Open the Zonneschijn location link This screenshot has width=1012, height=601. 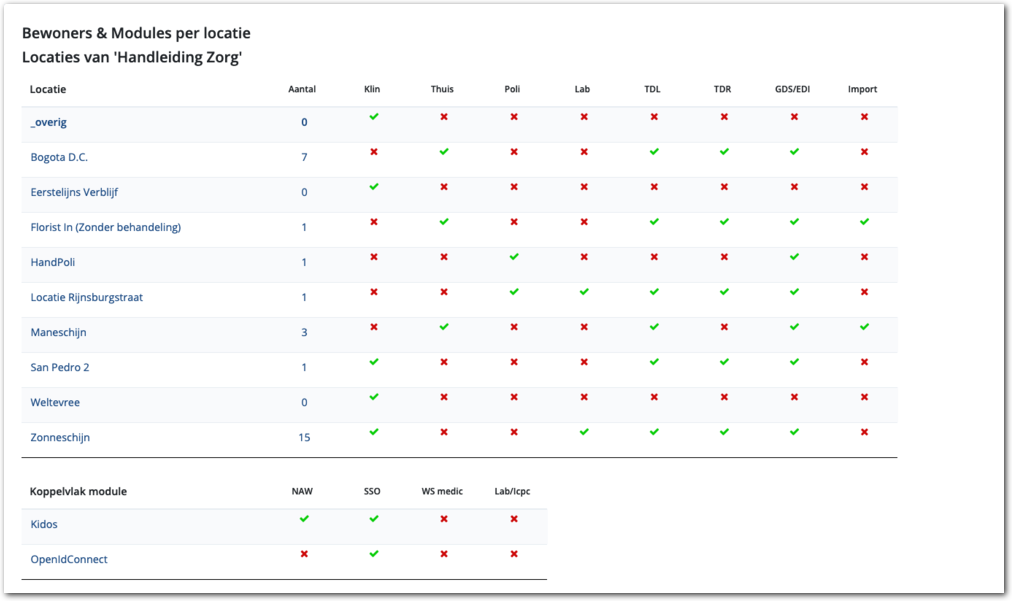60,437
